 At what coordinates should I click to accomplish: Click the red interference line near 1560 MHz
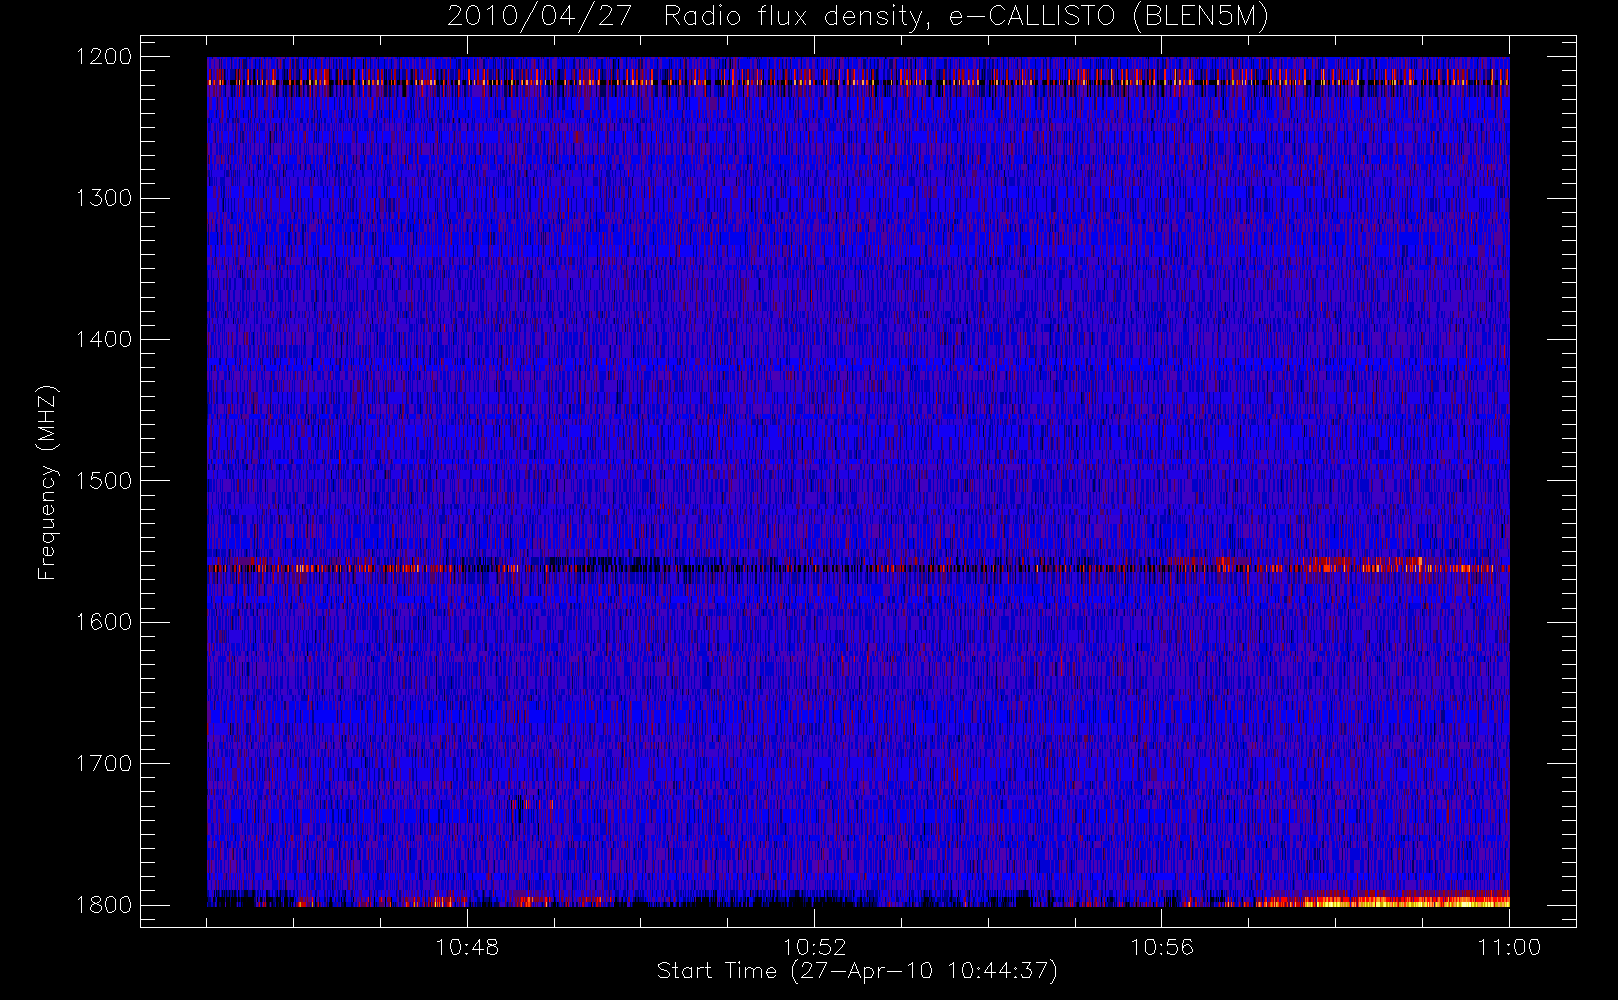coord(858,568)
